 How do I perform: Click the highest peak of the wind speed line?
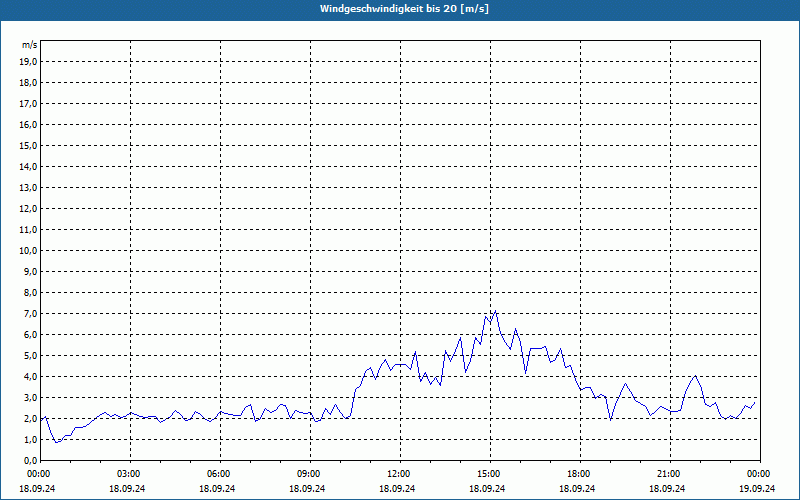pos(495,311)
